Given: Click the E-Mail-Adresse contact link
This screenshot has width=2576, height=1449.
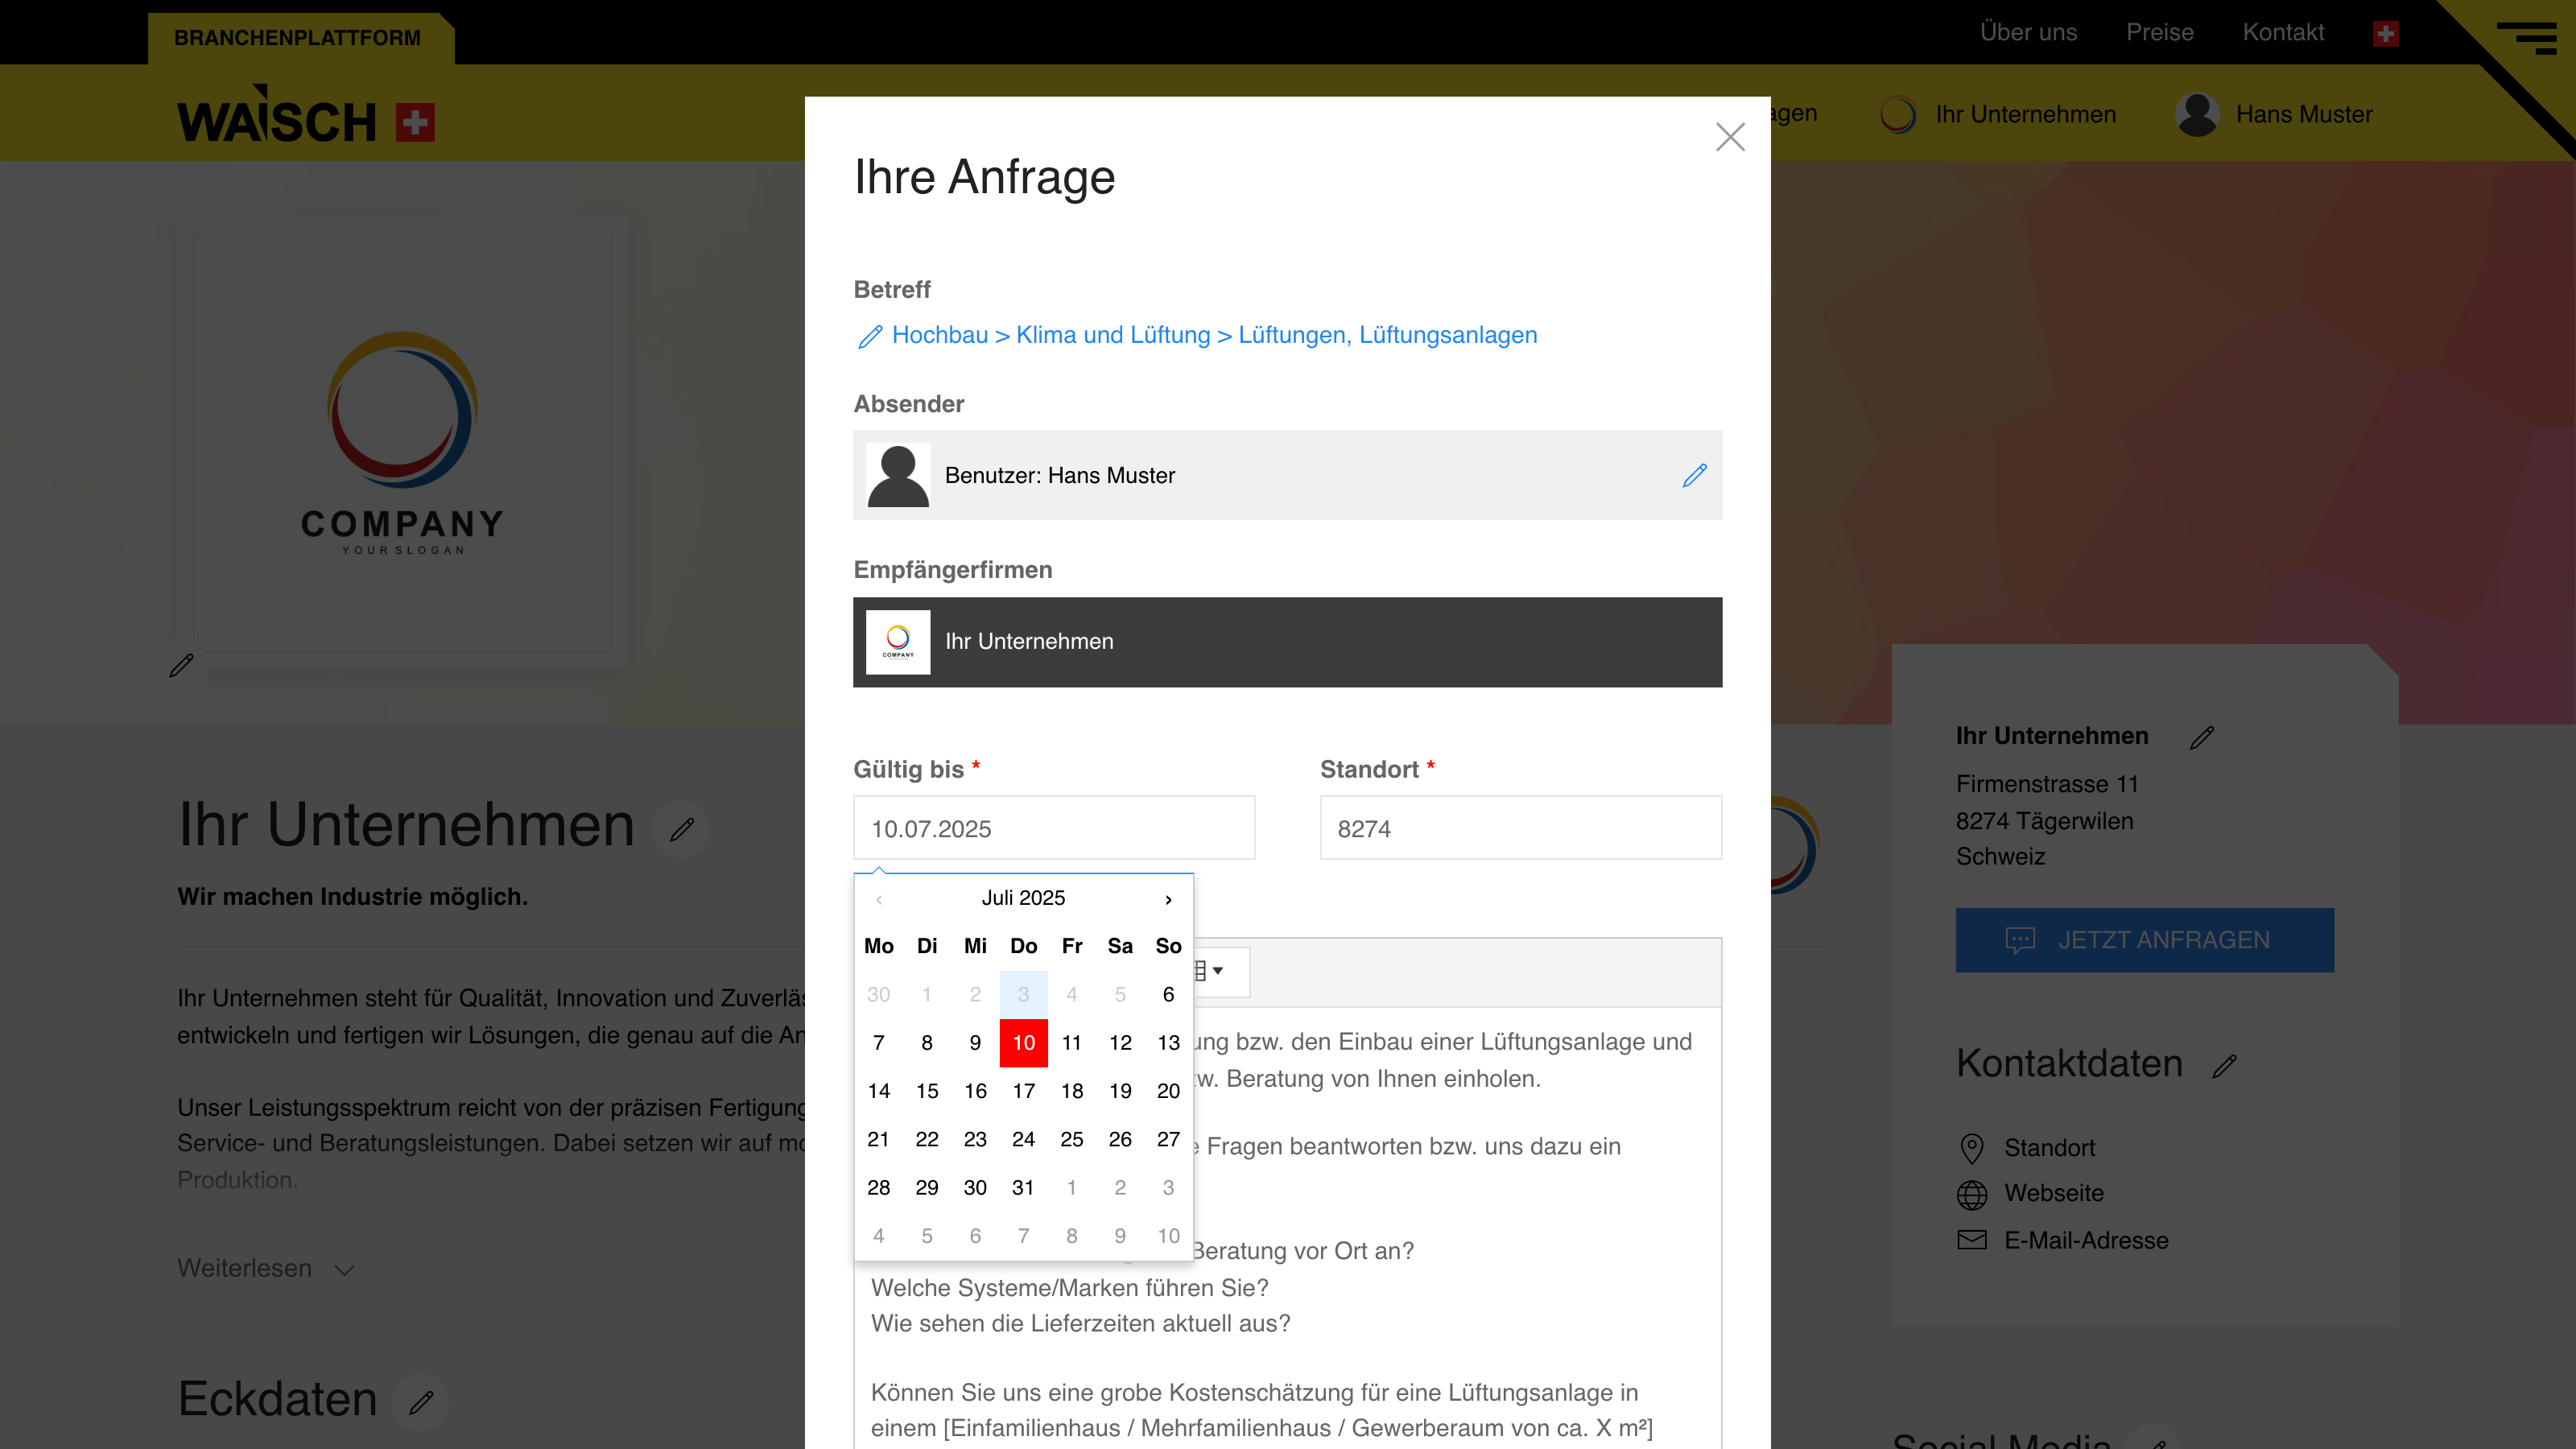Looking at the screenshot, I should [2086, 1240].
